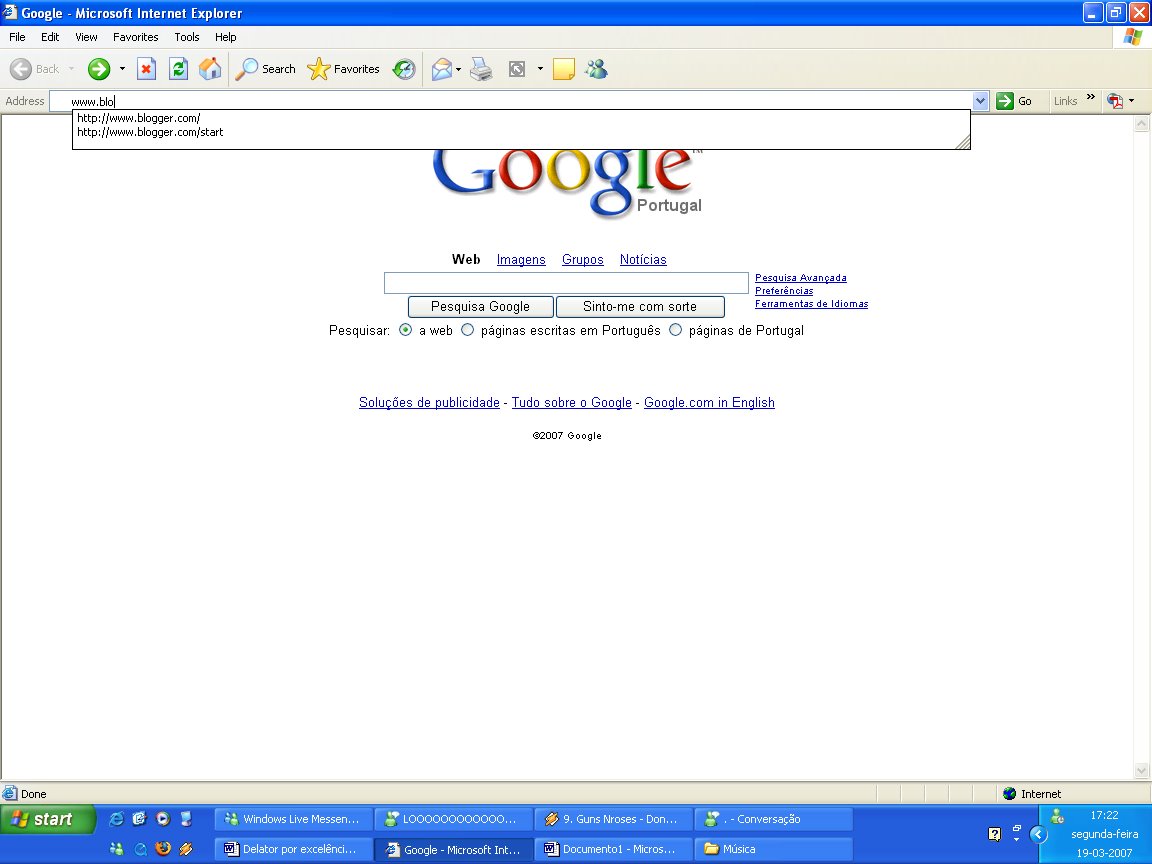This screenshot has height=864, width=1152.
Task: Launch Windows Media Player from quick launch
Action: coord(163,818)
